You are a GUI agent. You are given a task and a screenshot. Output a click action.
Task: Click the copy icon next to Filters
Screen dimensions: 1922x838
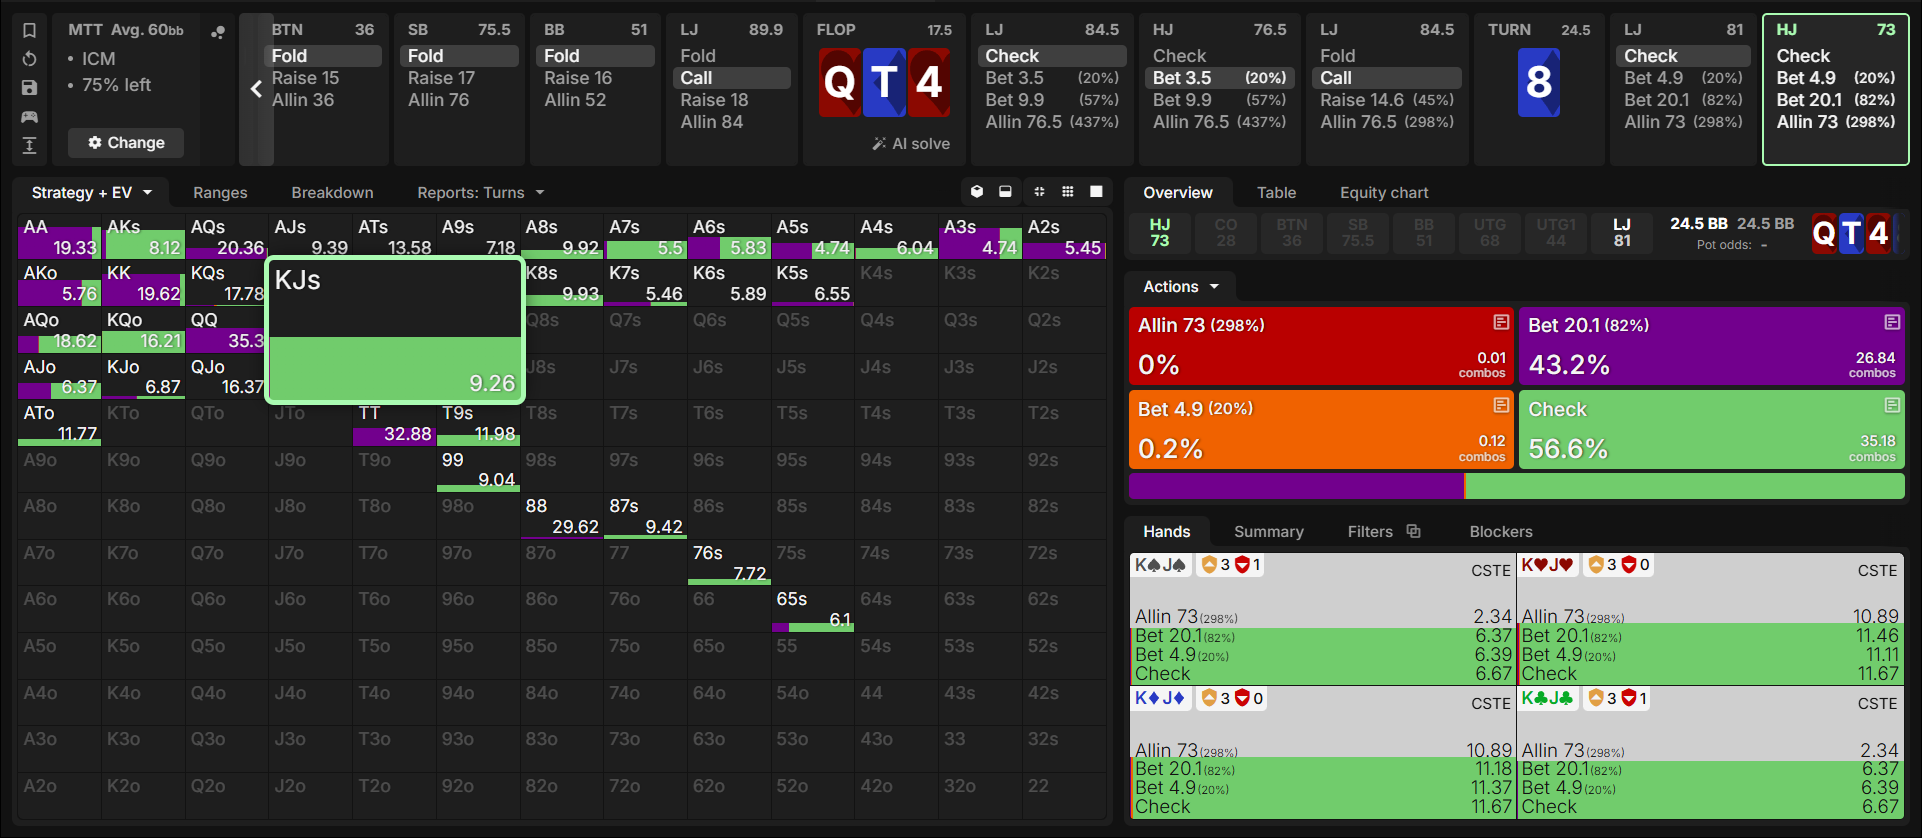(x=1413, y=531)
